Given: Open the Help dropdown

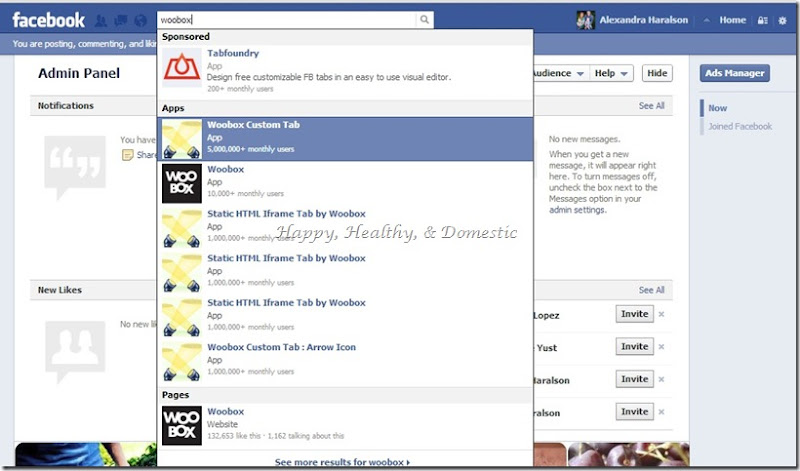Looking at the screenshot, I should pyautogui.click(x=611, y=73).
